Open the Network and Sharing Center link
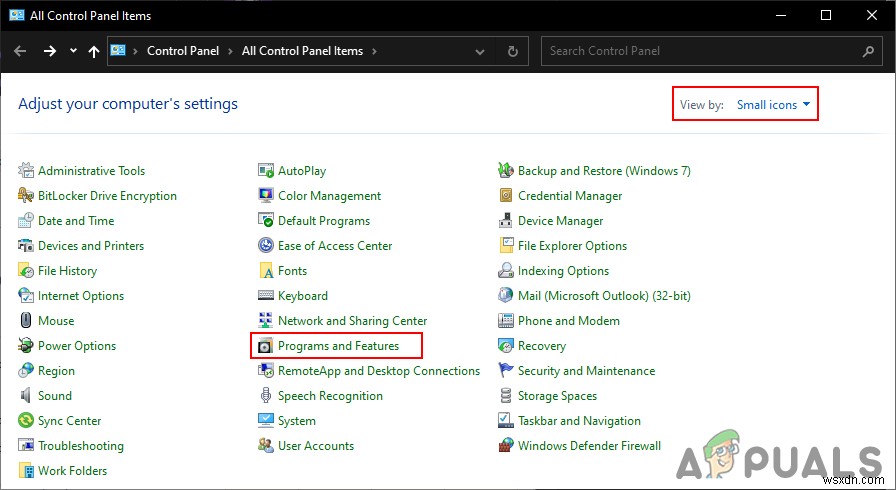The width and height of the screenshot is (896, 490). (352, 321)
